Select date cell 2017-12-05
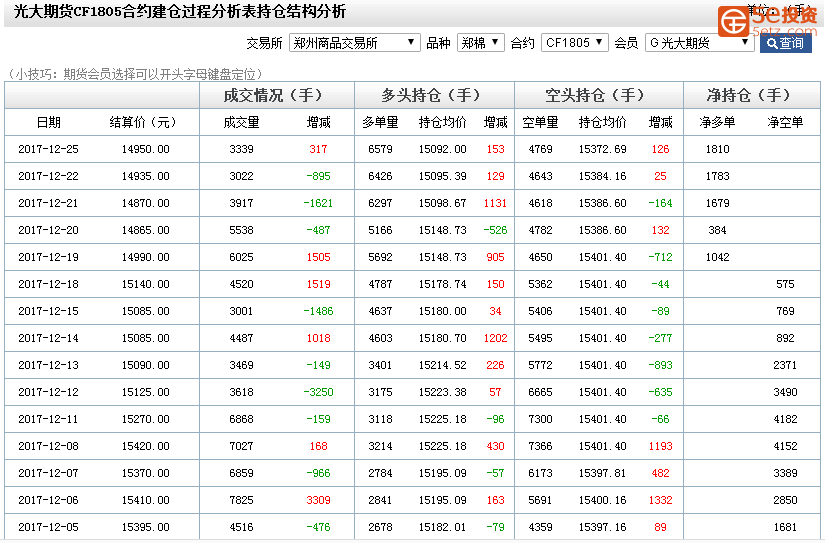This screenshot has width=825, height=543. point(48,527)
